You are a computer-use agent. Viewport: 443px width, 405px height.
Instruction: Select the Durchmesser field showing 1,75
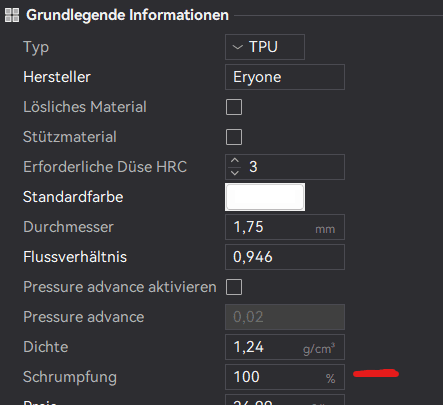point(285,227)
